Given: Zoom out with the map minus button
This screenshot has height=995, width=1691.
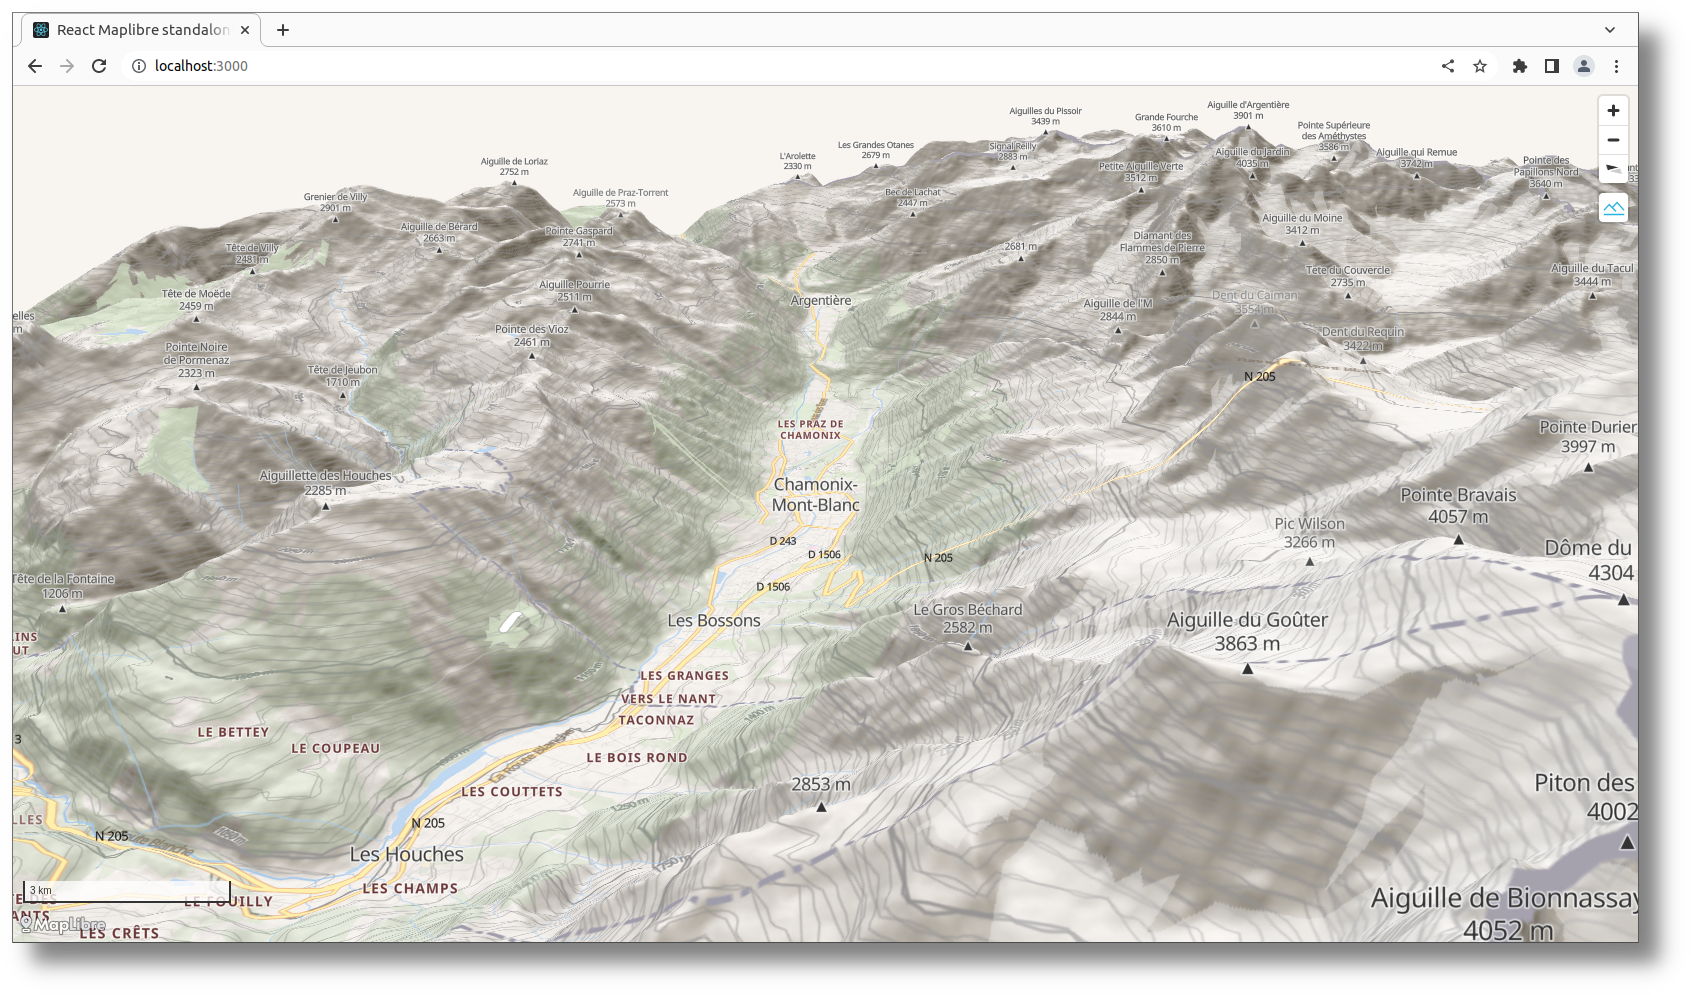Looking at the screenshot, I should 1613,140.
